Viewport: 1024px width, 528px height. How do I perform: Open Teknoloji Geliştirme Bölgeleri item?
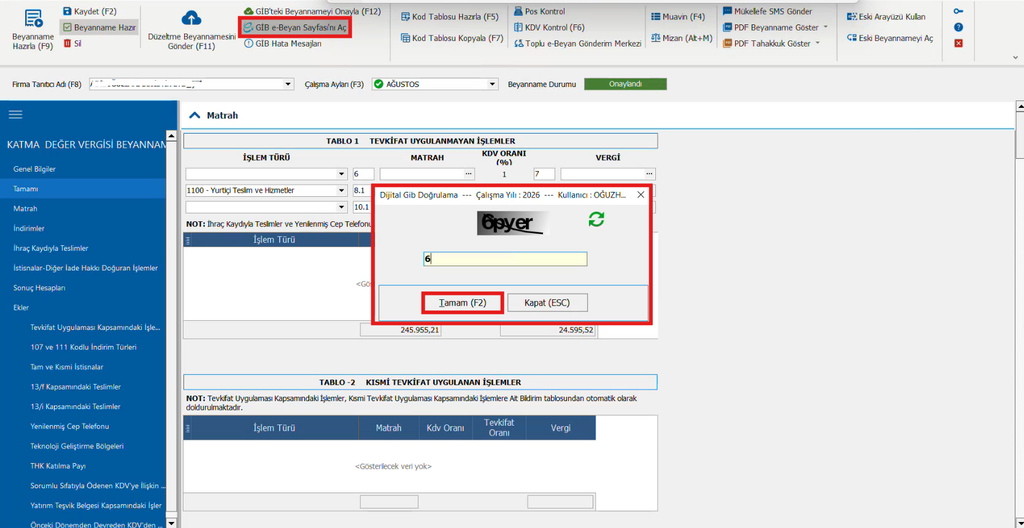[x=77, y=446]
